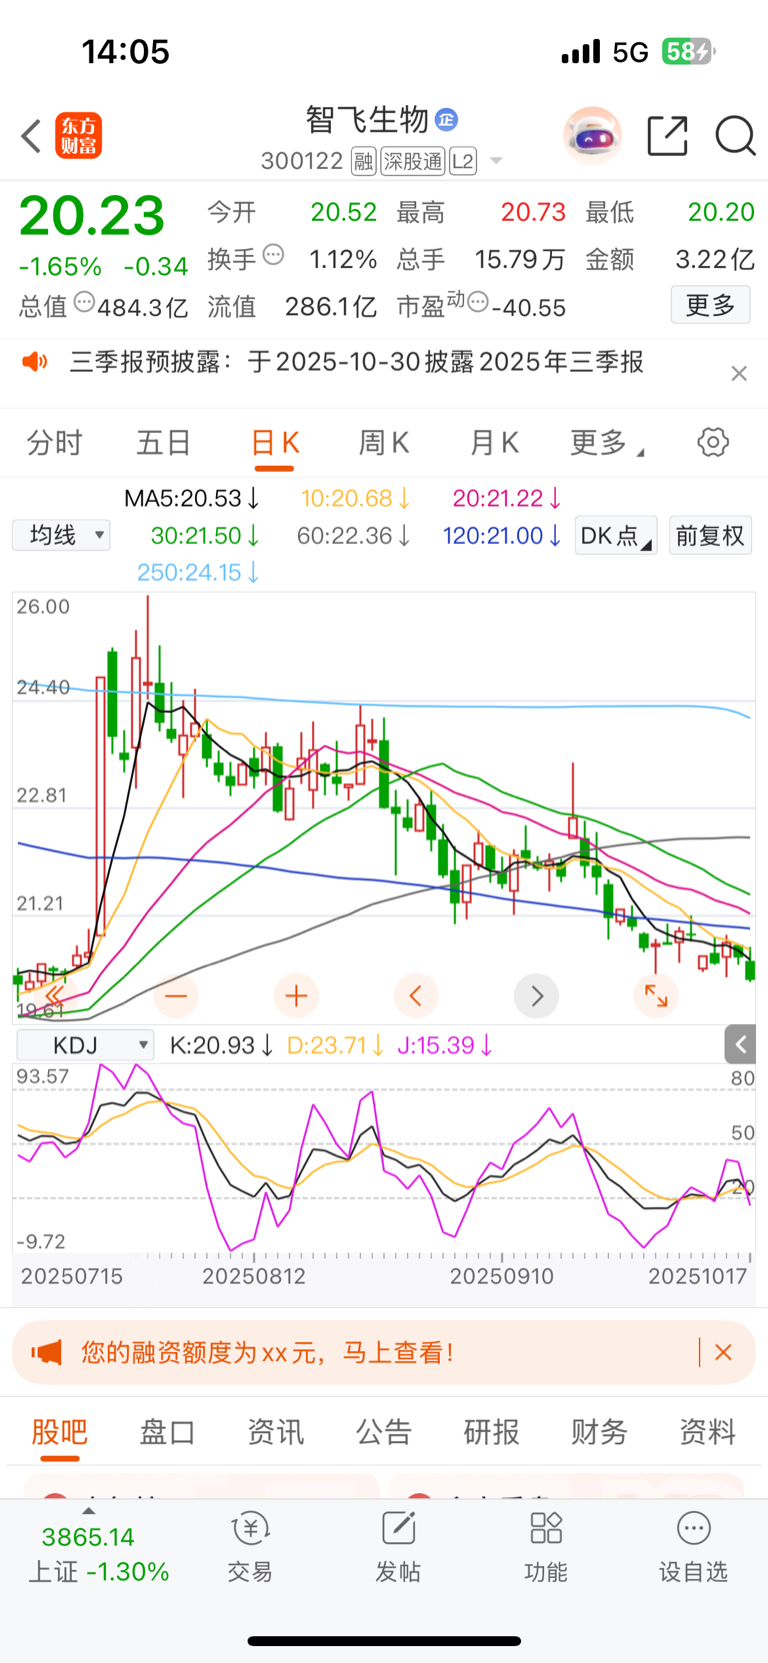The width and height of the screenshot is (768, 1663).
Task: Open the search magnifier icon
Action: pos(735,136)
